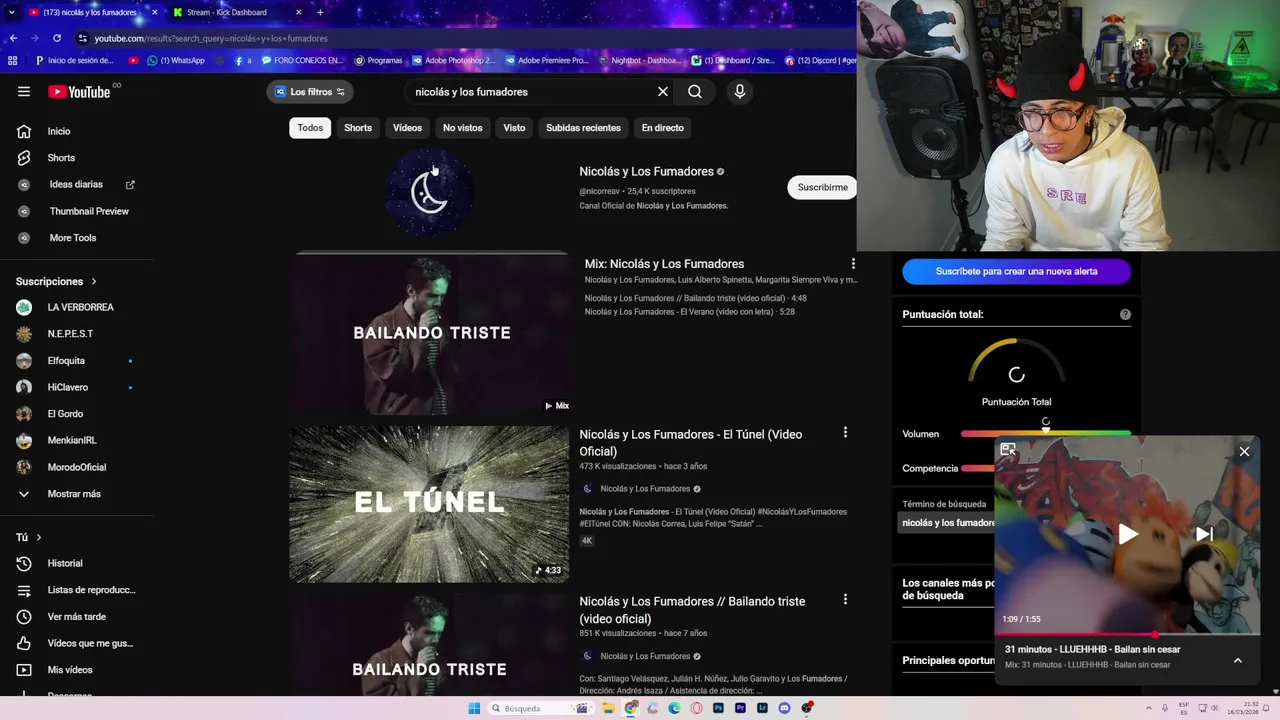This screenshot has width=1280, height=720.
Task: Go back in the browser
Action: point(13,38)
